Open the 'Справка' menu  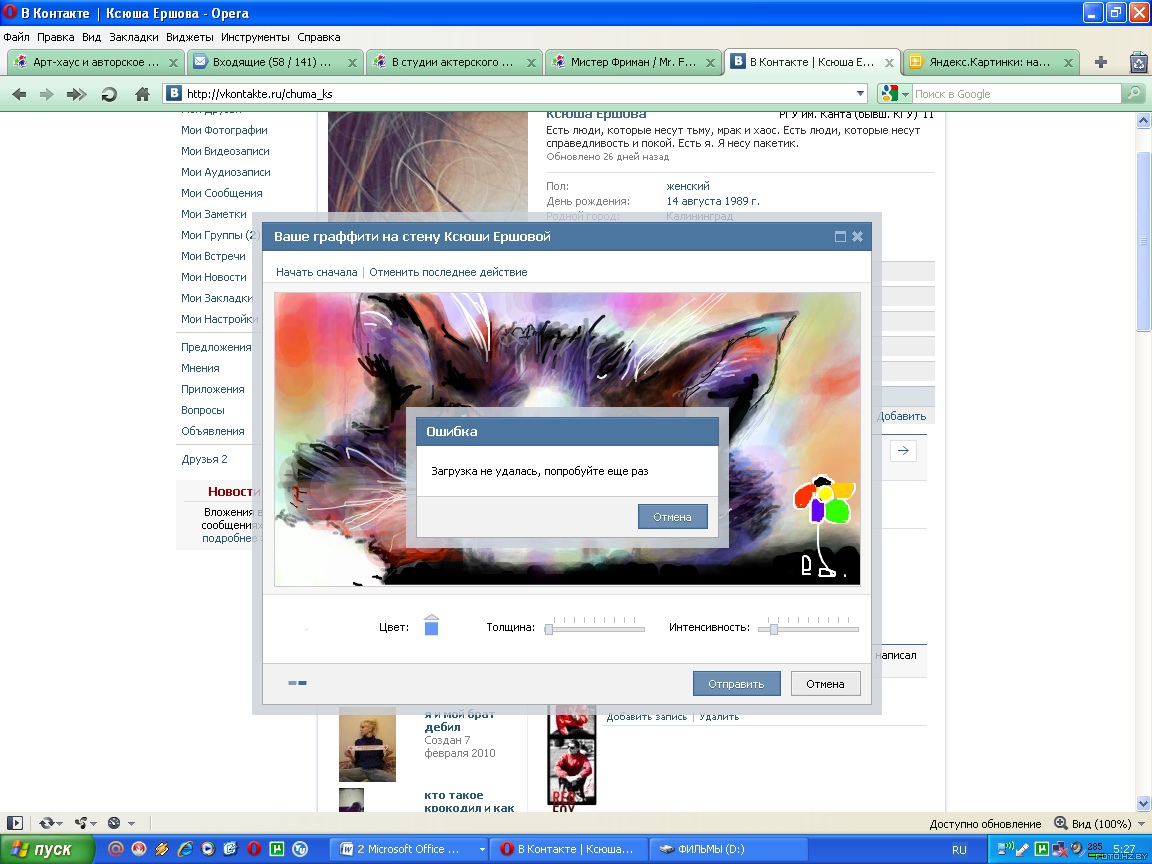tap(319, 37)
